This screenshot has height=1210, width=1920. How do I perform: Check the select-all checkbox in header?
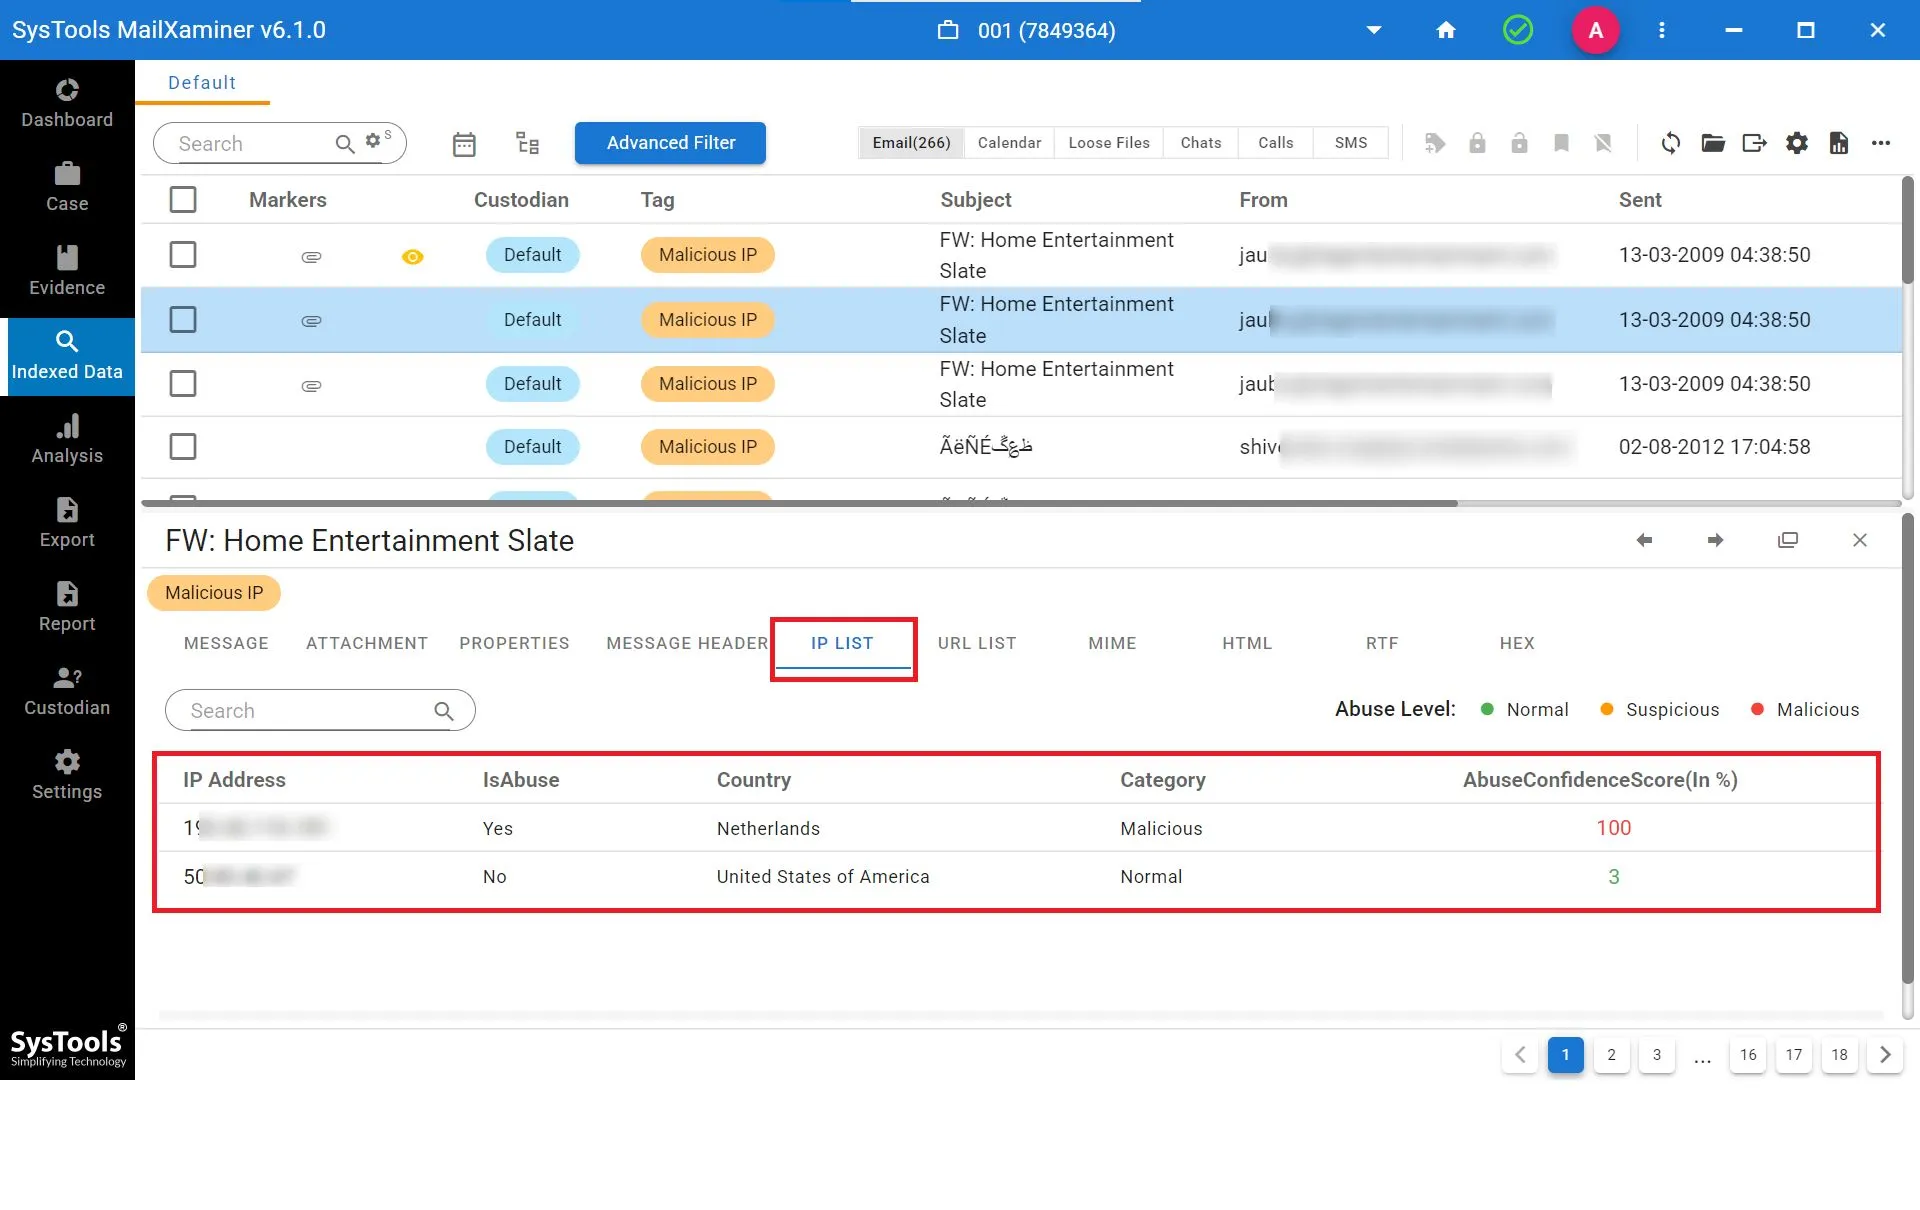click(x=183, y=199)
